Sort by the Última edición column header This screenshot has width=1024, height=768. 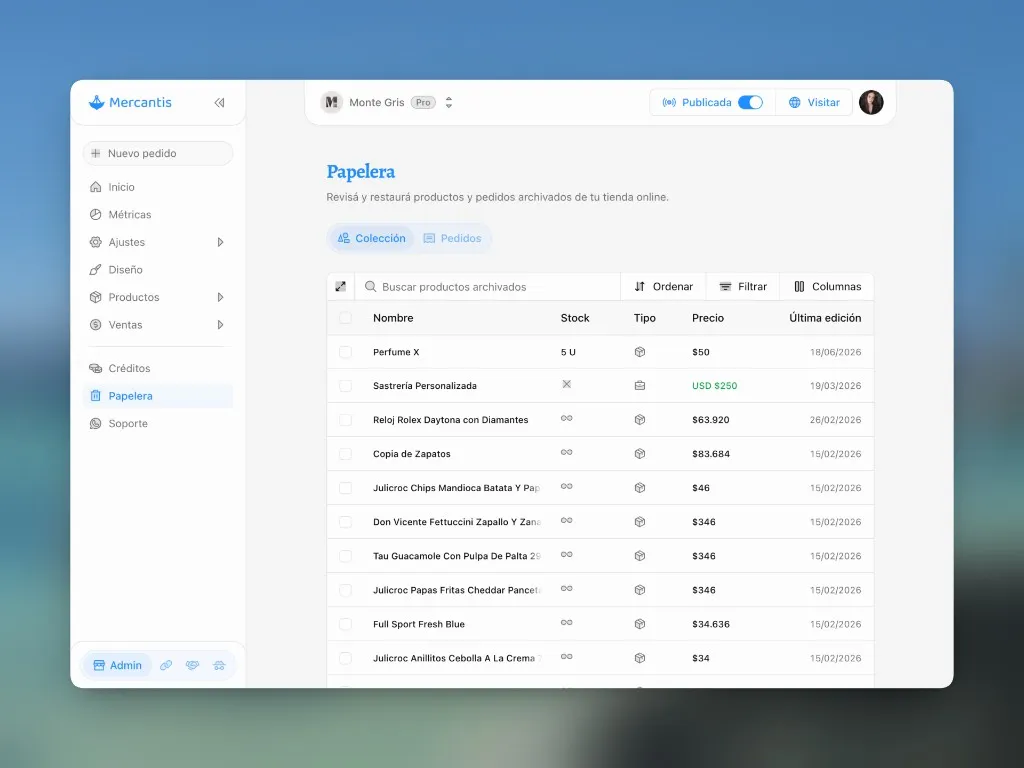tap(825, 318)
